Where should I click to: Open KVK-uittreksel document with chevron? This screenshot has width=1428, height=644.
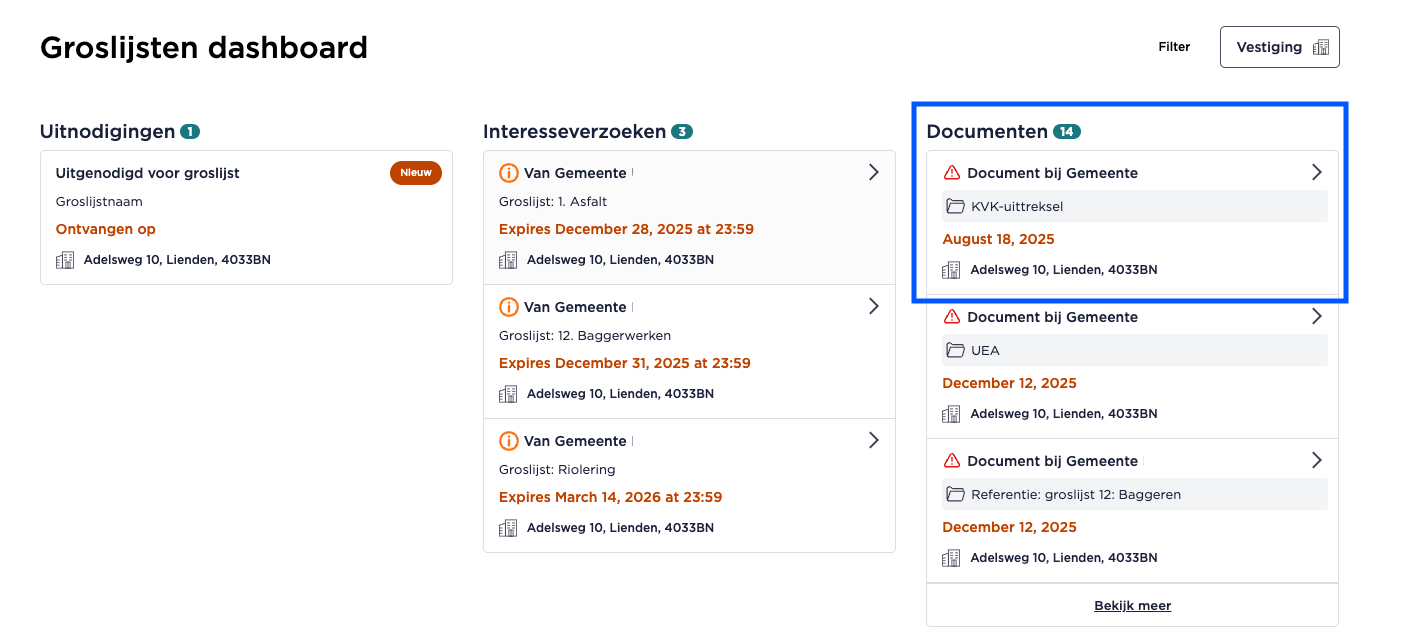click(x=1316, y=172)
